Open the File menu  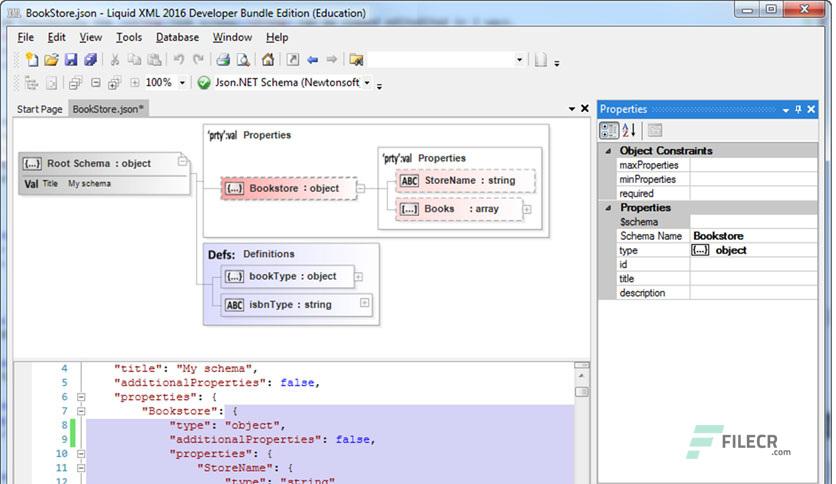[25, 37]
